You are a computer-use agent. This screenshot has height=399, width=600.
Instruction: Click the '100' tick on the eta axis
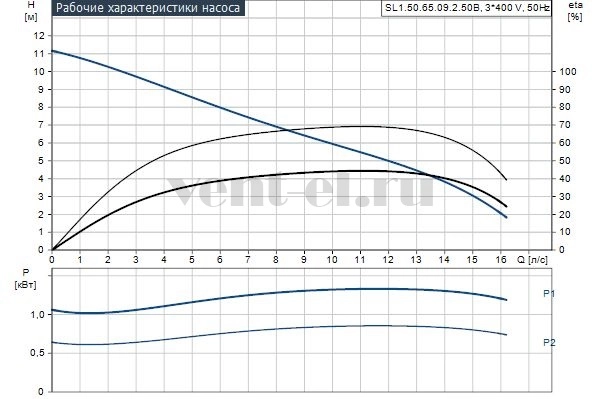(x=568, y=72)
